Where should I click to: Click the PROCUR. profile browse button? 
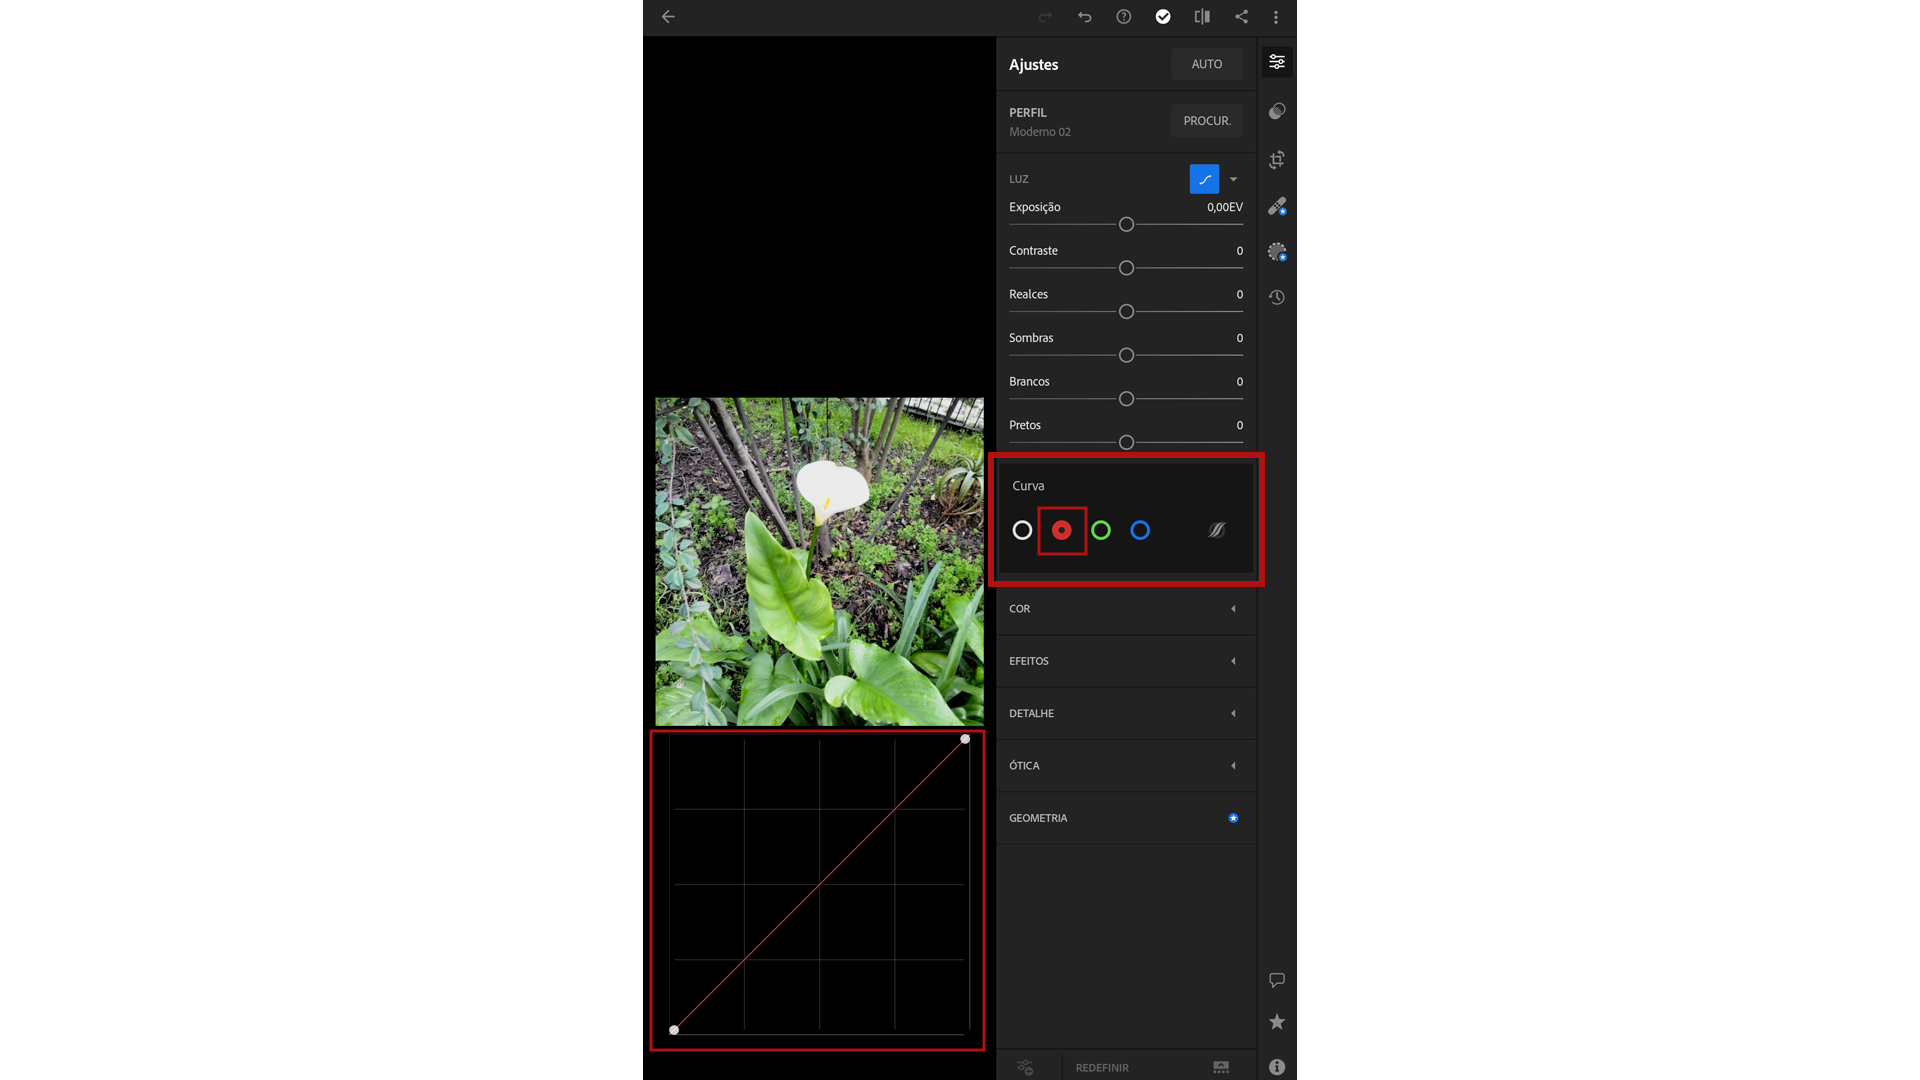coord(1206,121)
